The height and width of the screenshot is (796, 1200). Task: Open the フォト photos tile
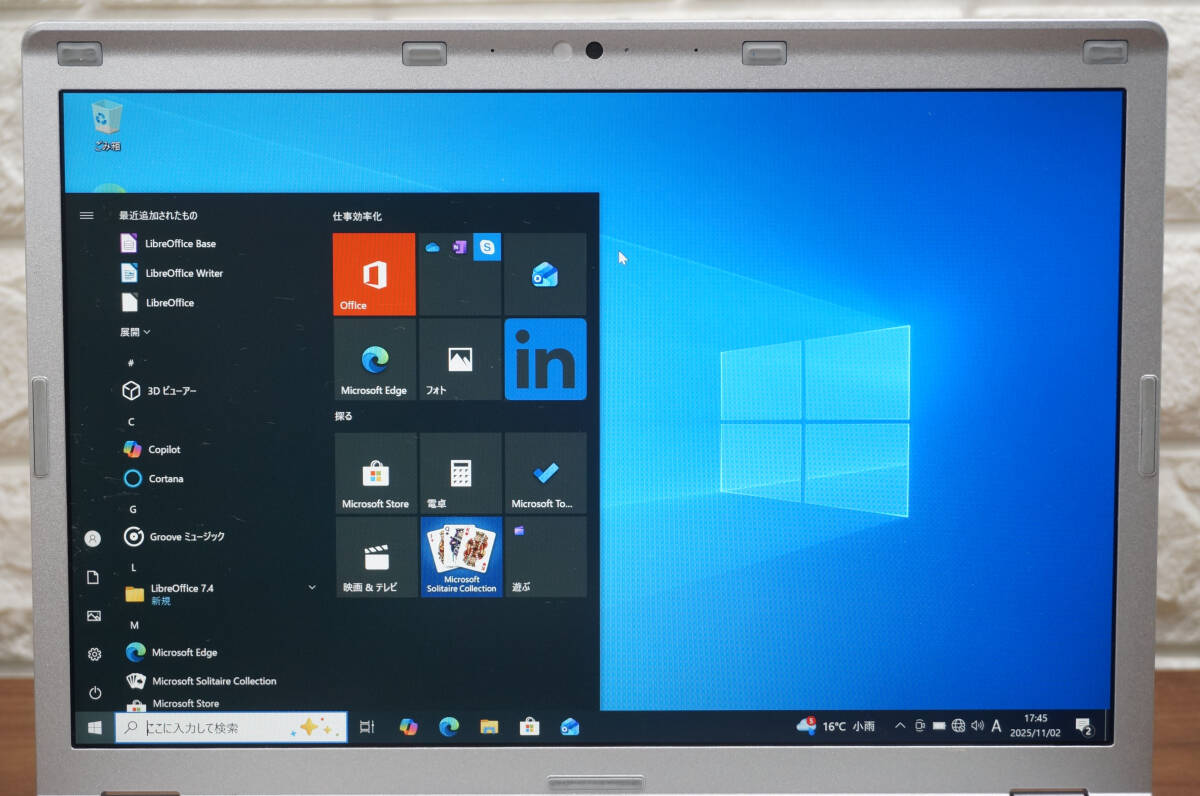click(x=460, y=359)
